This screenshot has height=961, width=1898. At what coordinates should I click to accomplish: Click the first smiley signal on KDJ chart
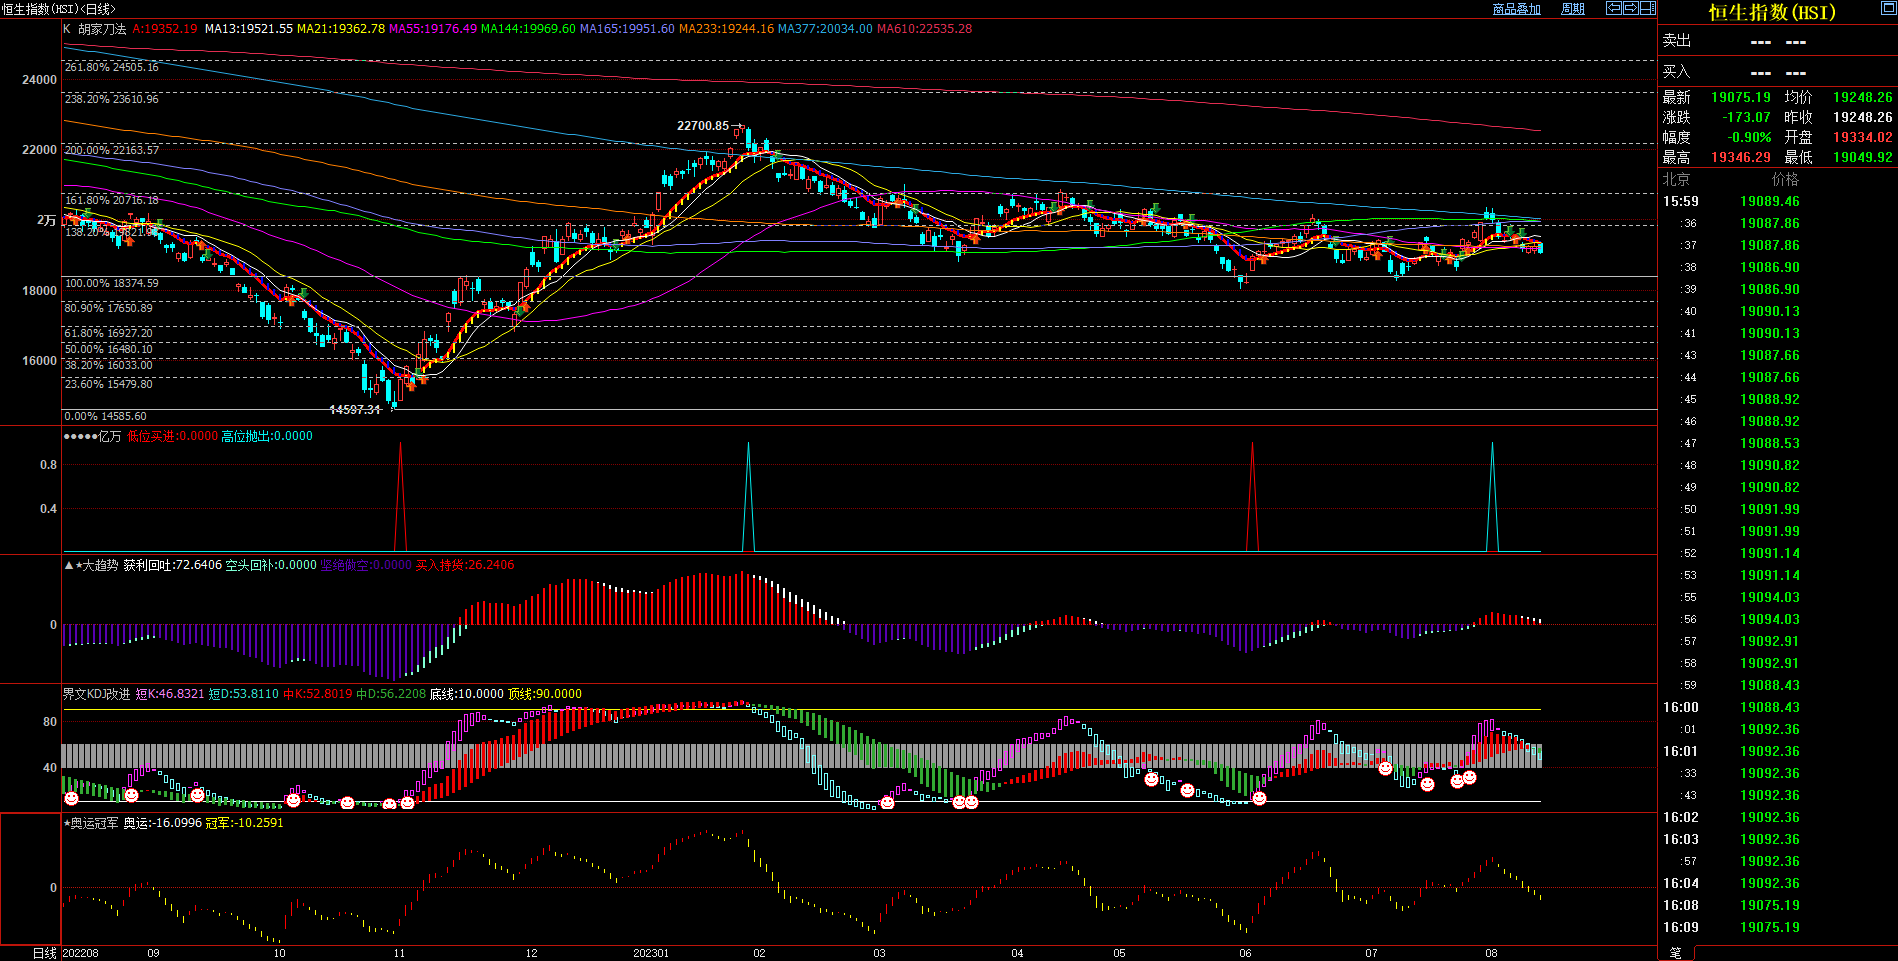pyautogui.click(x=71, y=798)
